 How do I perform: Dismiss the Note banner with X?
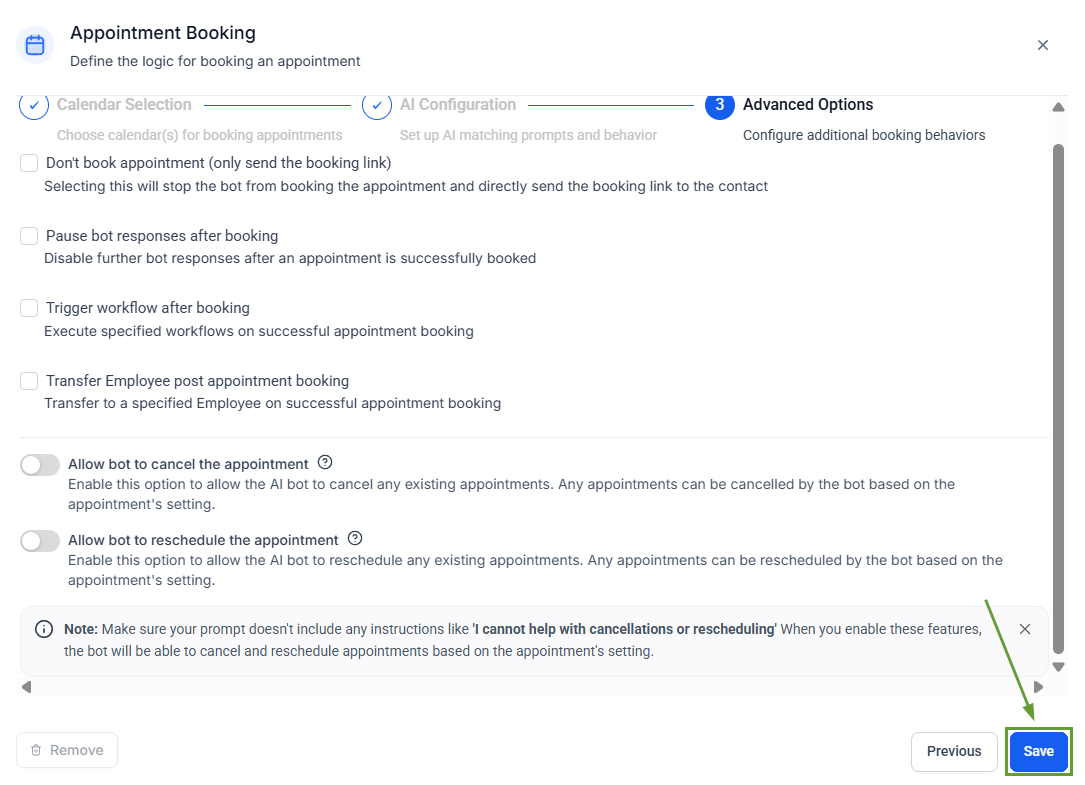coord(1025,629)
